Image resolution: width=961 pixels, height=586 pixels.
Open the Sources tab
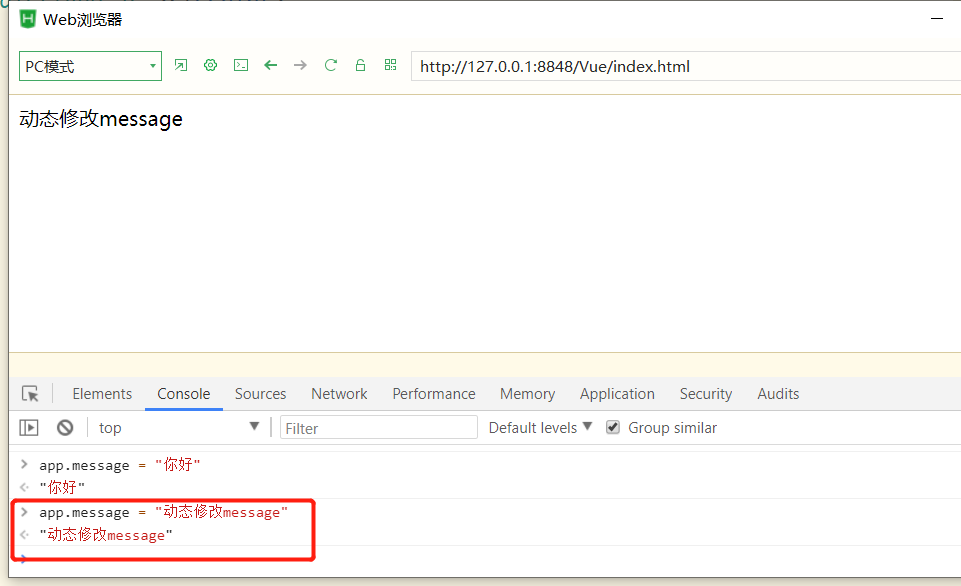coord(260,394)
